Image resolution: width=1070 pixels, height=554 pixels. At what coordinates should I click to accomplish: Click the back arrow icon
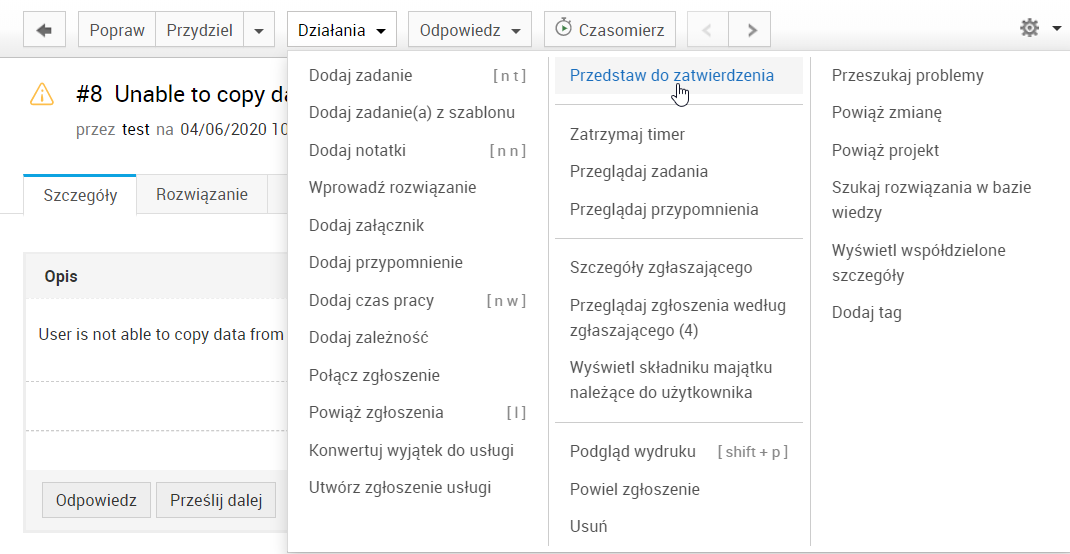[44, 30]
